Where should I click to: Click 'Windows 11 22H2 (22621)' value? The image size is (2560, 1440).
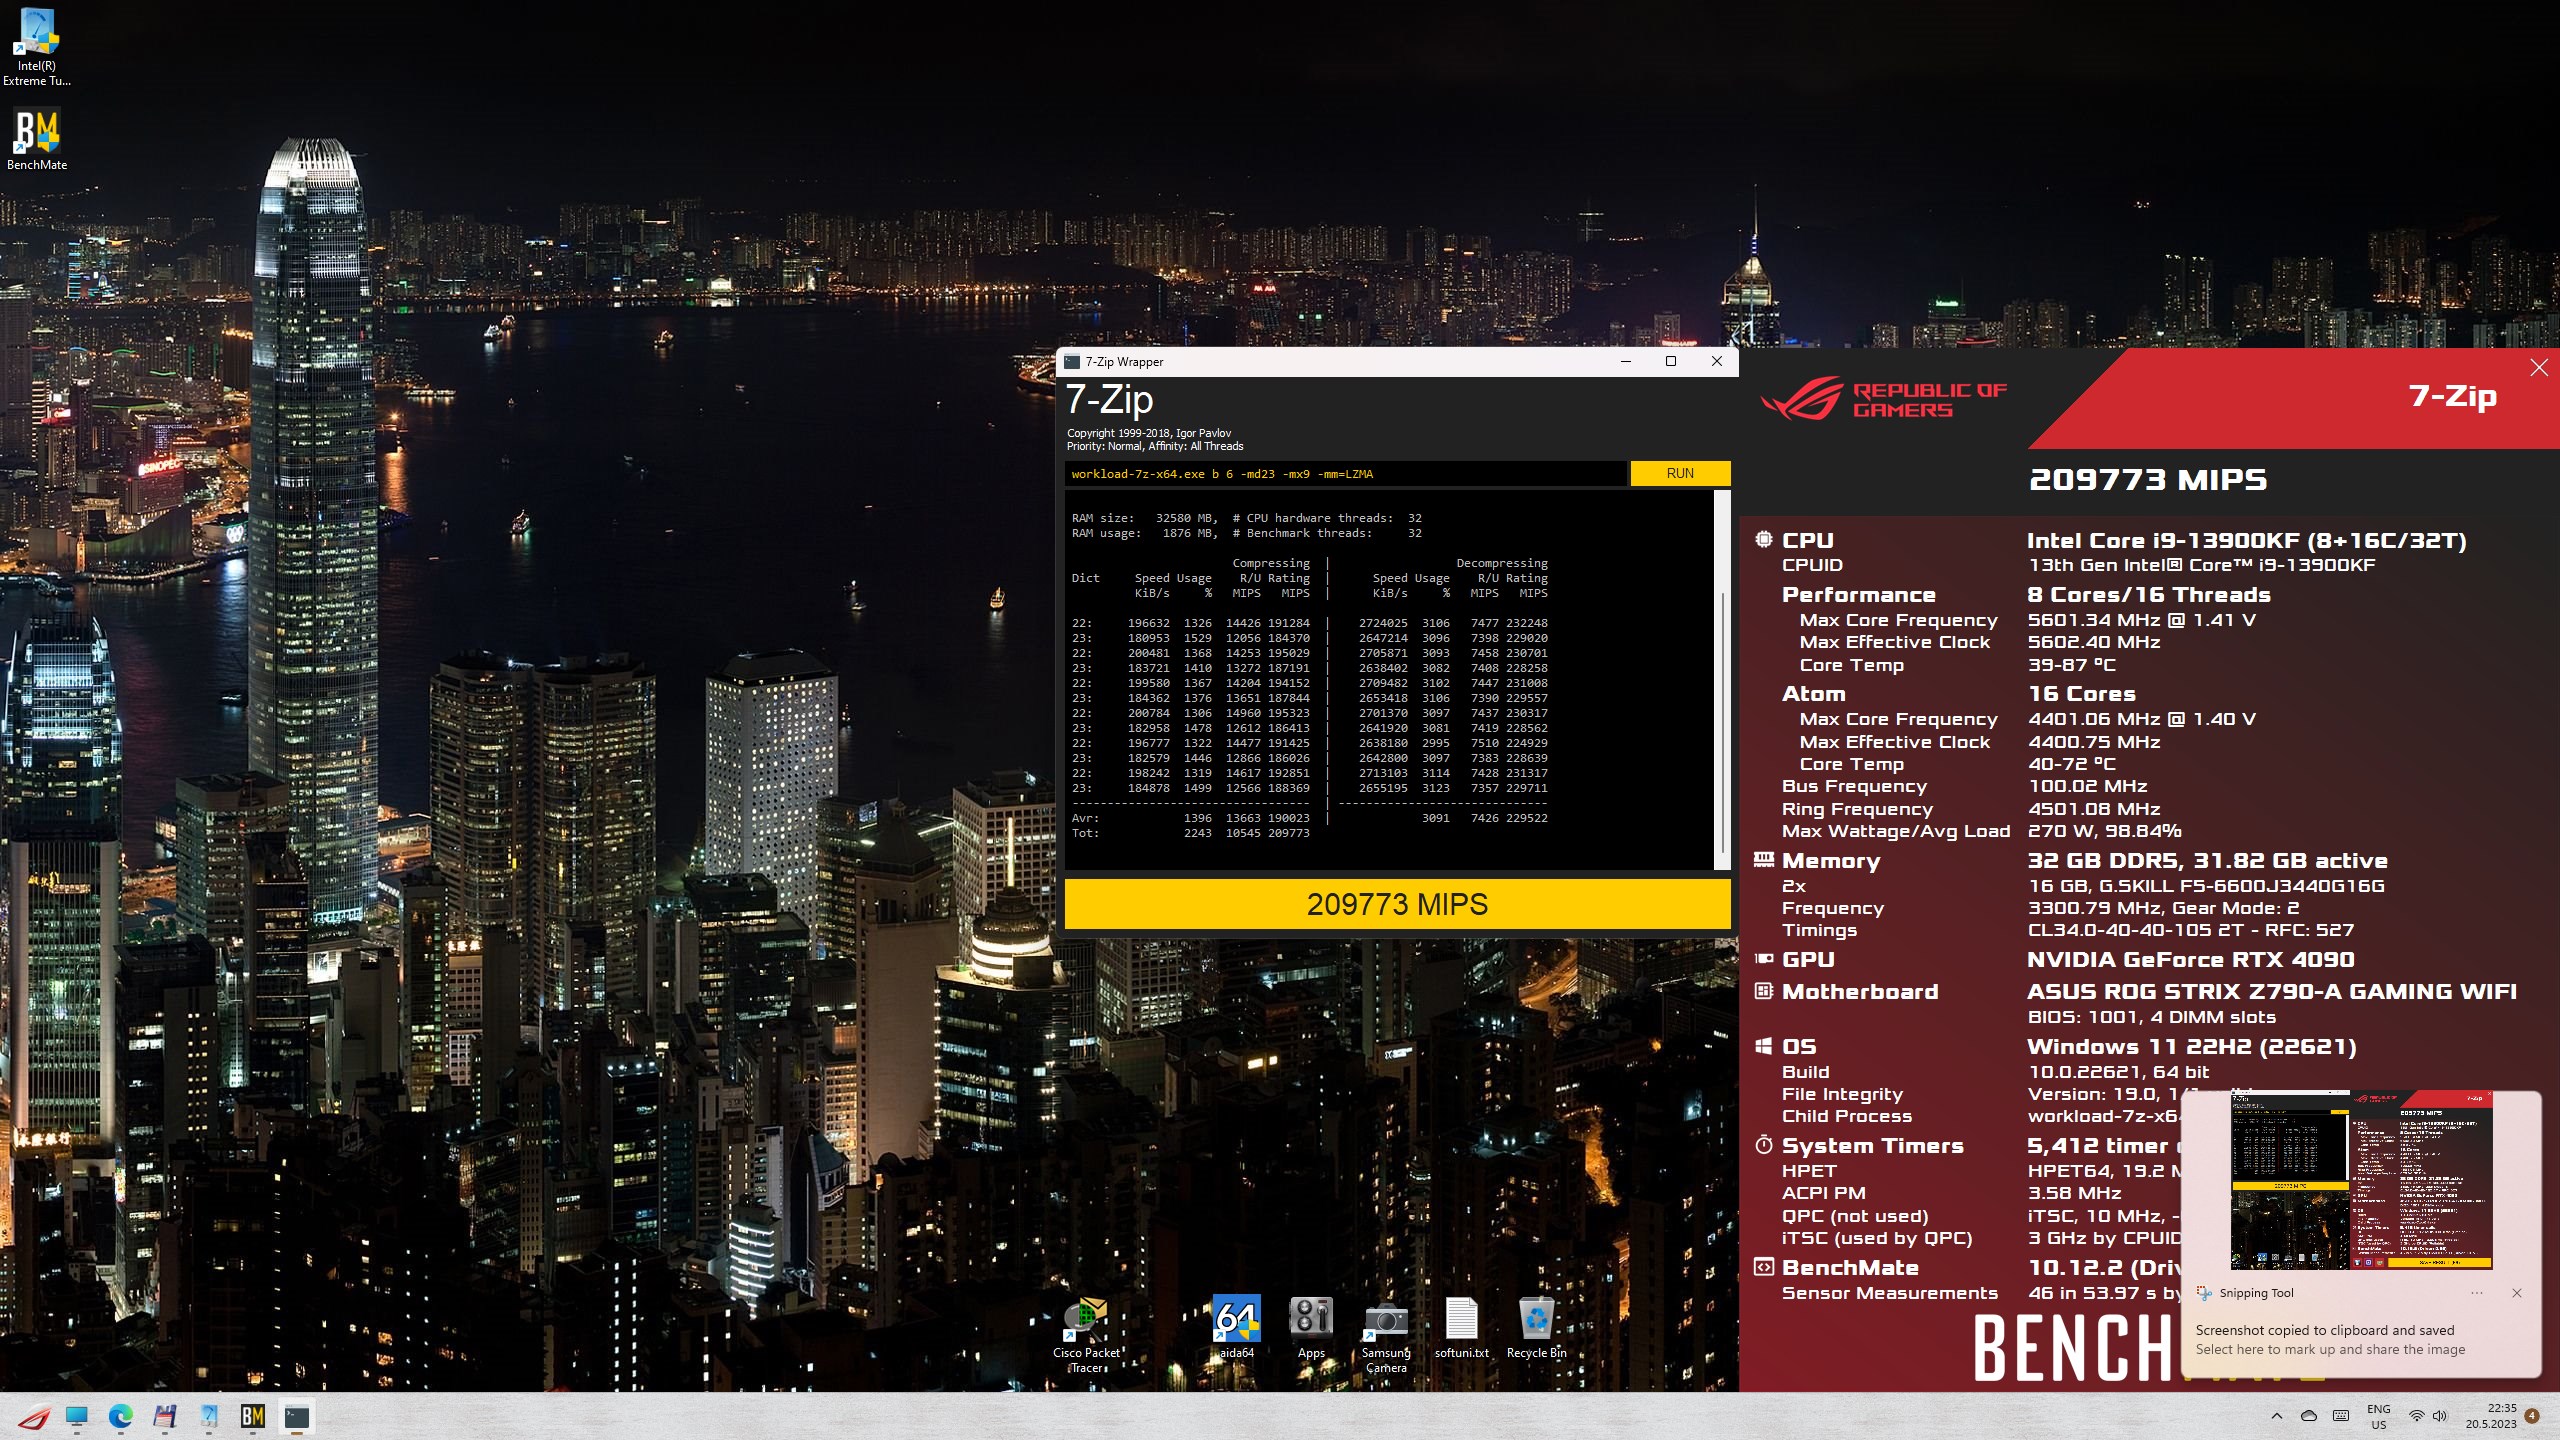tap(2192, 1047)
